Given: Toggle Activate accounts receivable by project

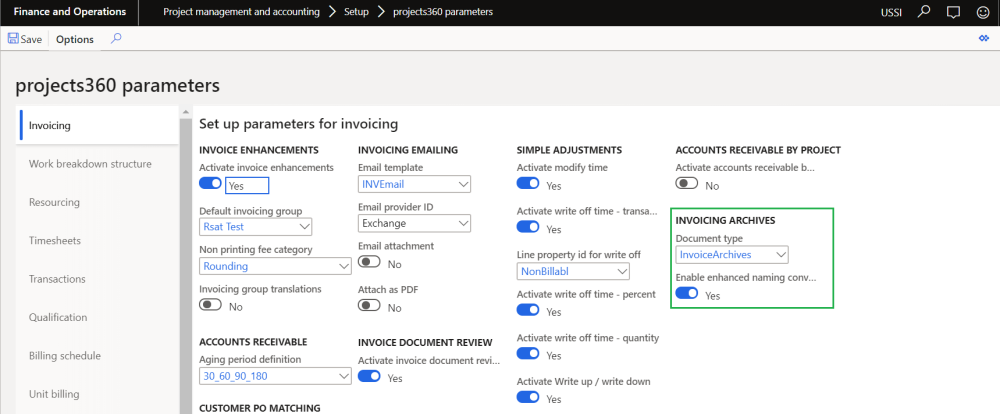Looking at the screenshot, I should pos(687,184).
